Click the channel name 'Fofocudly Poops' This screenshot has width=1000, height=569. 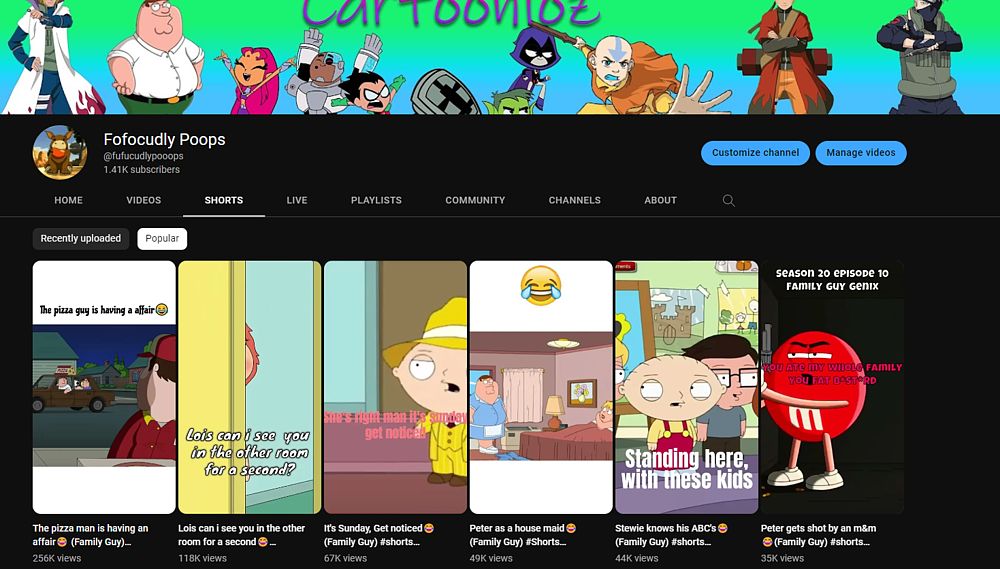pos(165,140)
